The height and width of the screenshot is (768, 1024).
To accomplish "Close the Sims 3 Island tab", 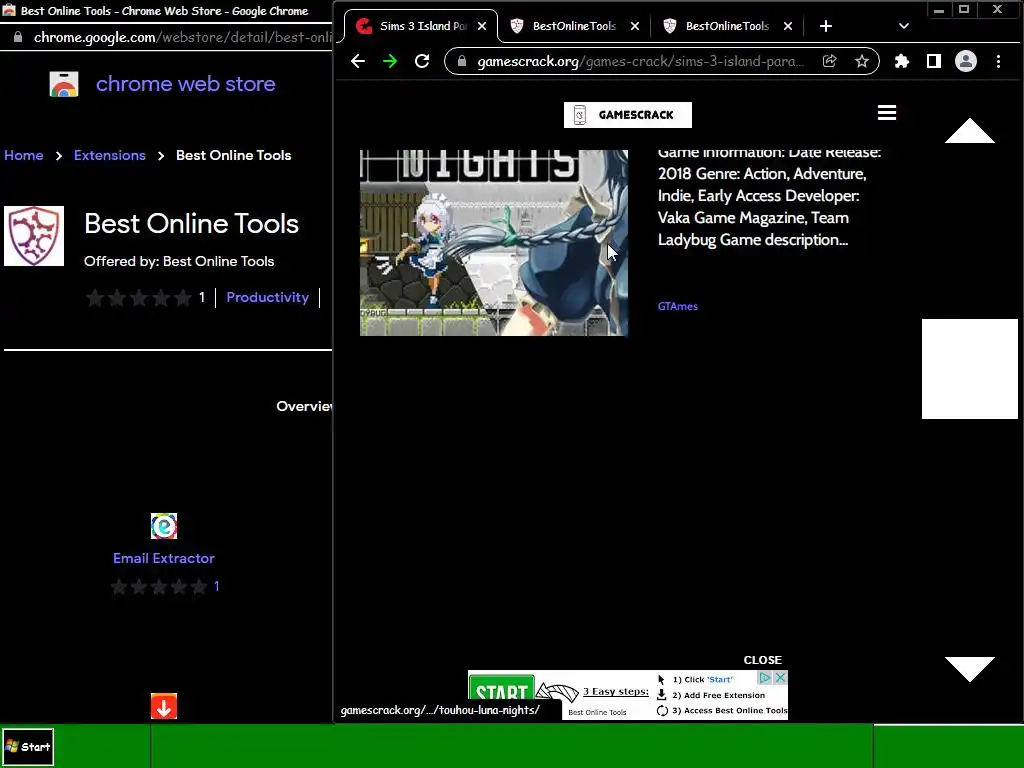I will pos(482,26).
